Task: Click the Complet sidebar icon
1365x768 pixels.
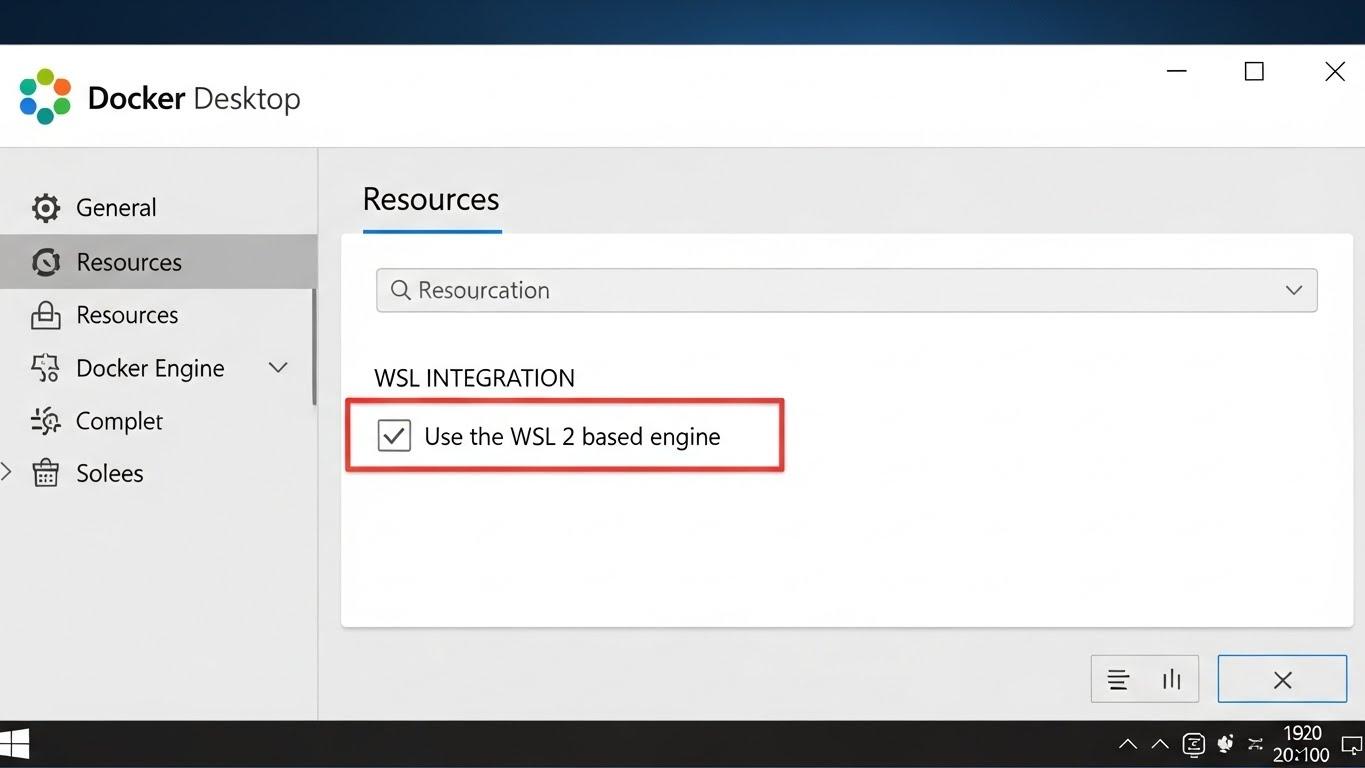Action: [x=45, y=420]
